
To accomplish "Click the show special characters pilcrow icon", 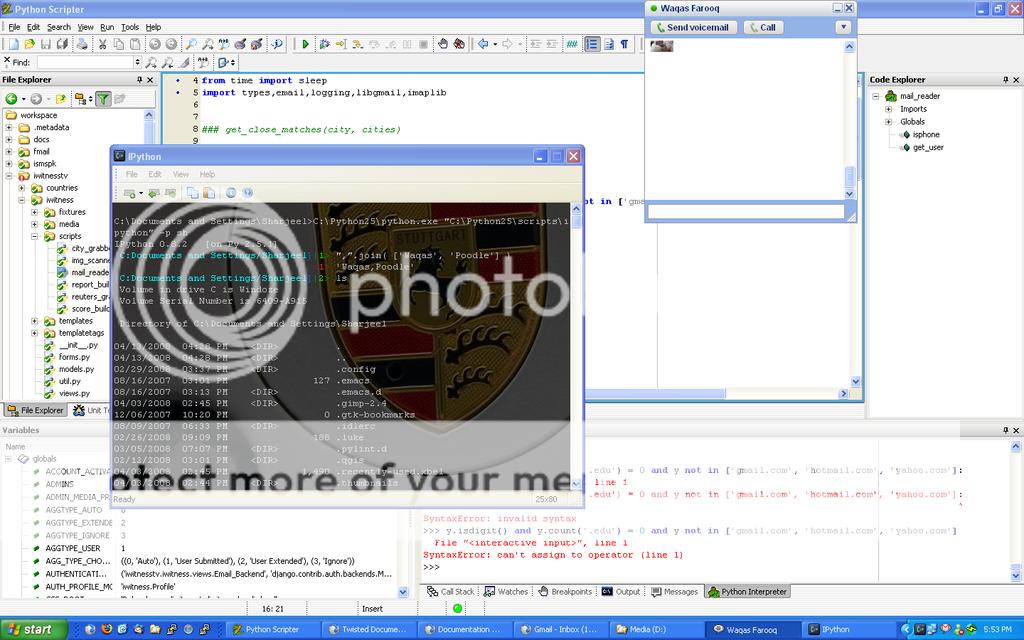I will pos(624,44).
